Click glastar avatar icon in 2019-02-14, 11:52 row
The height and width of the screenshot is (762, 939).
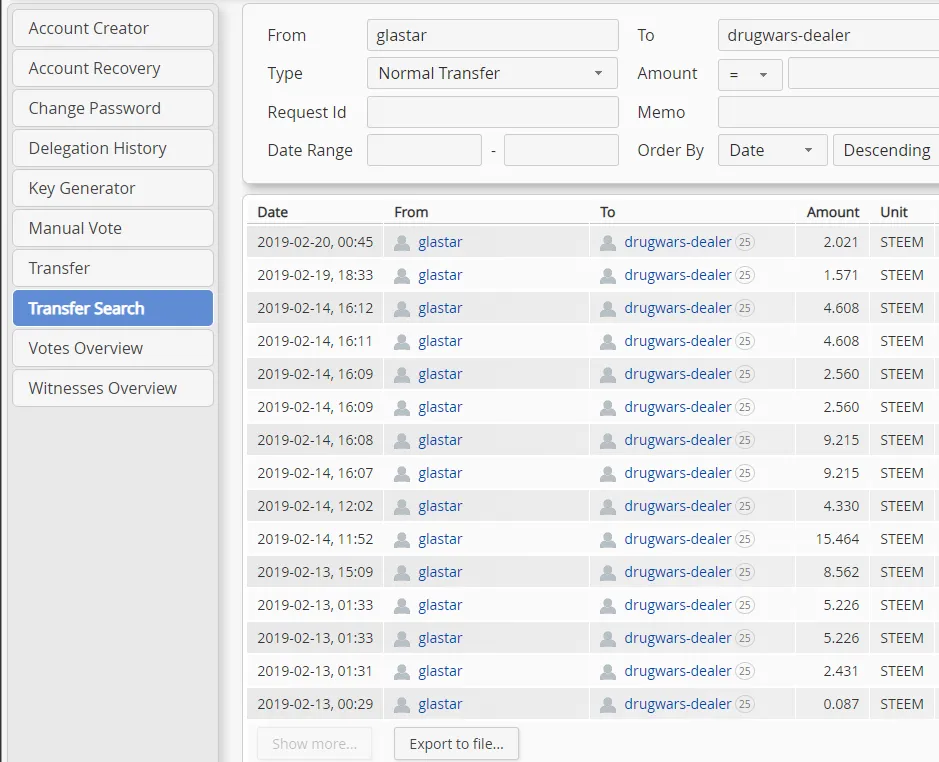[402, 539]
